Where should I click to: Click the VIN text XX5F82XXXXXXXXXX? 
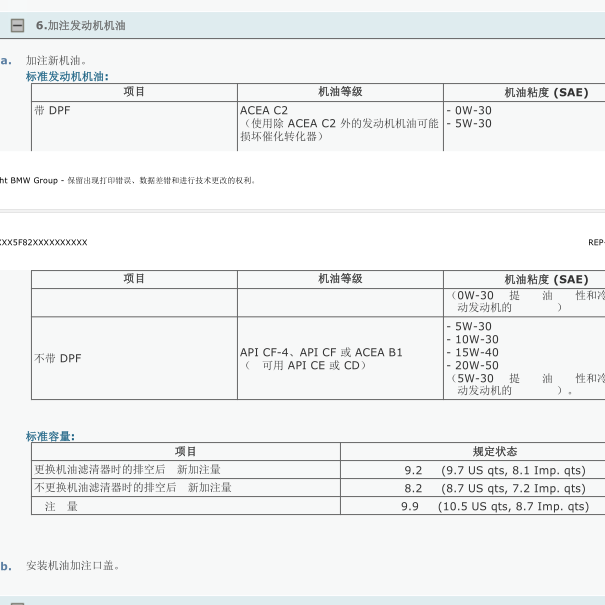[x=44, y=242]
